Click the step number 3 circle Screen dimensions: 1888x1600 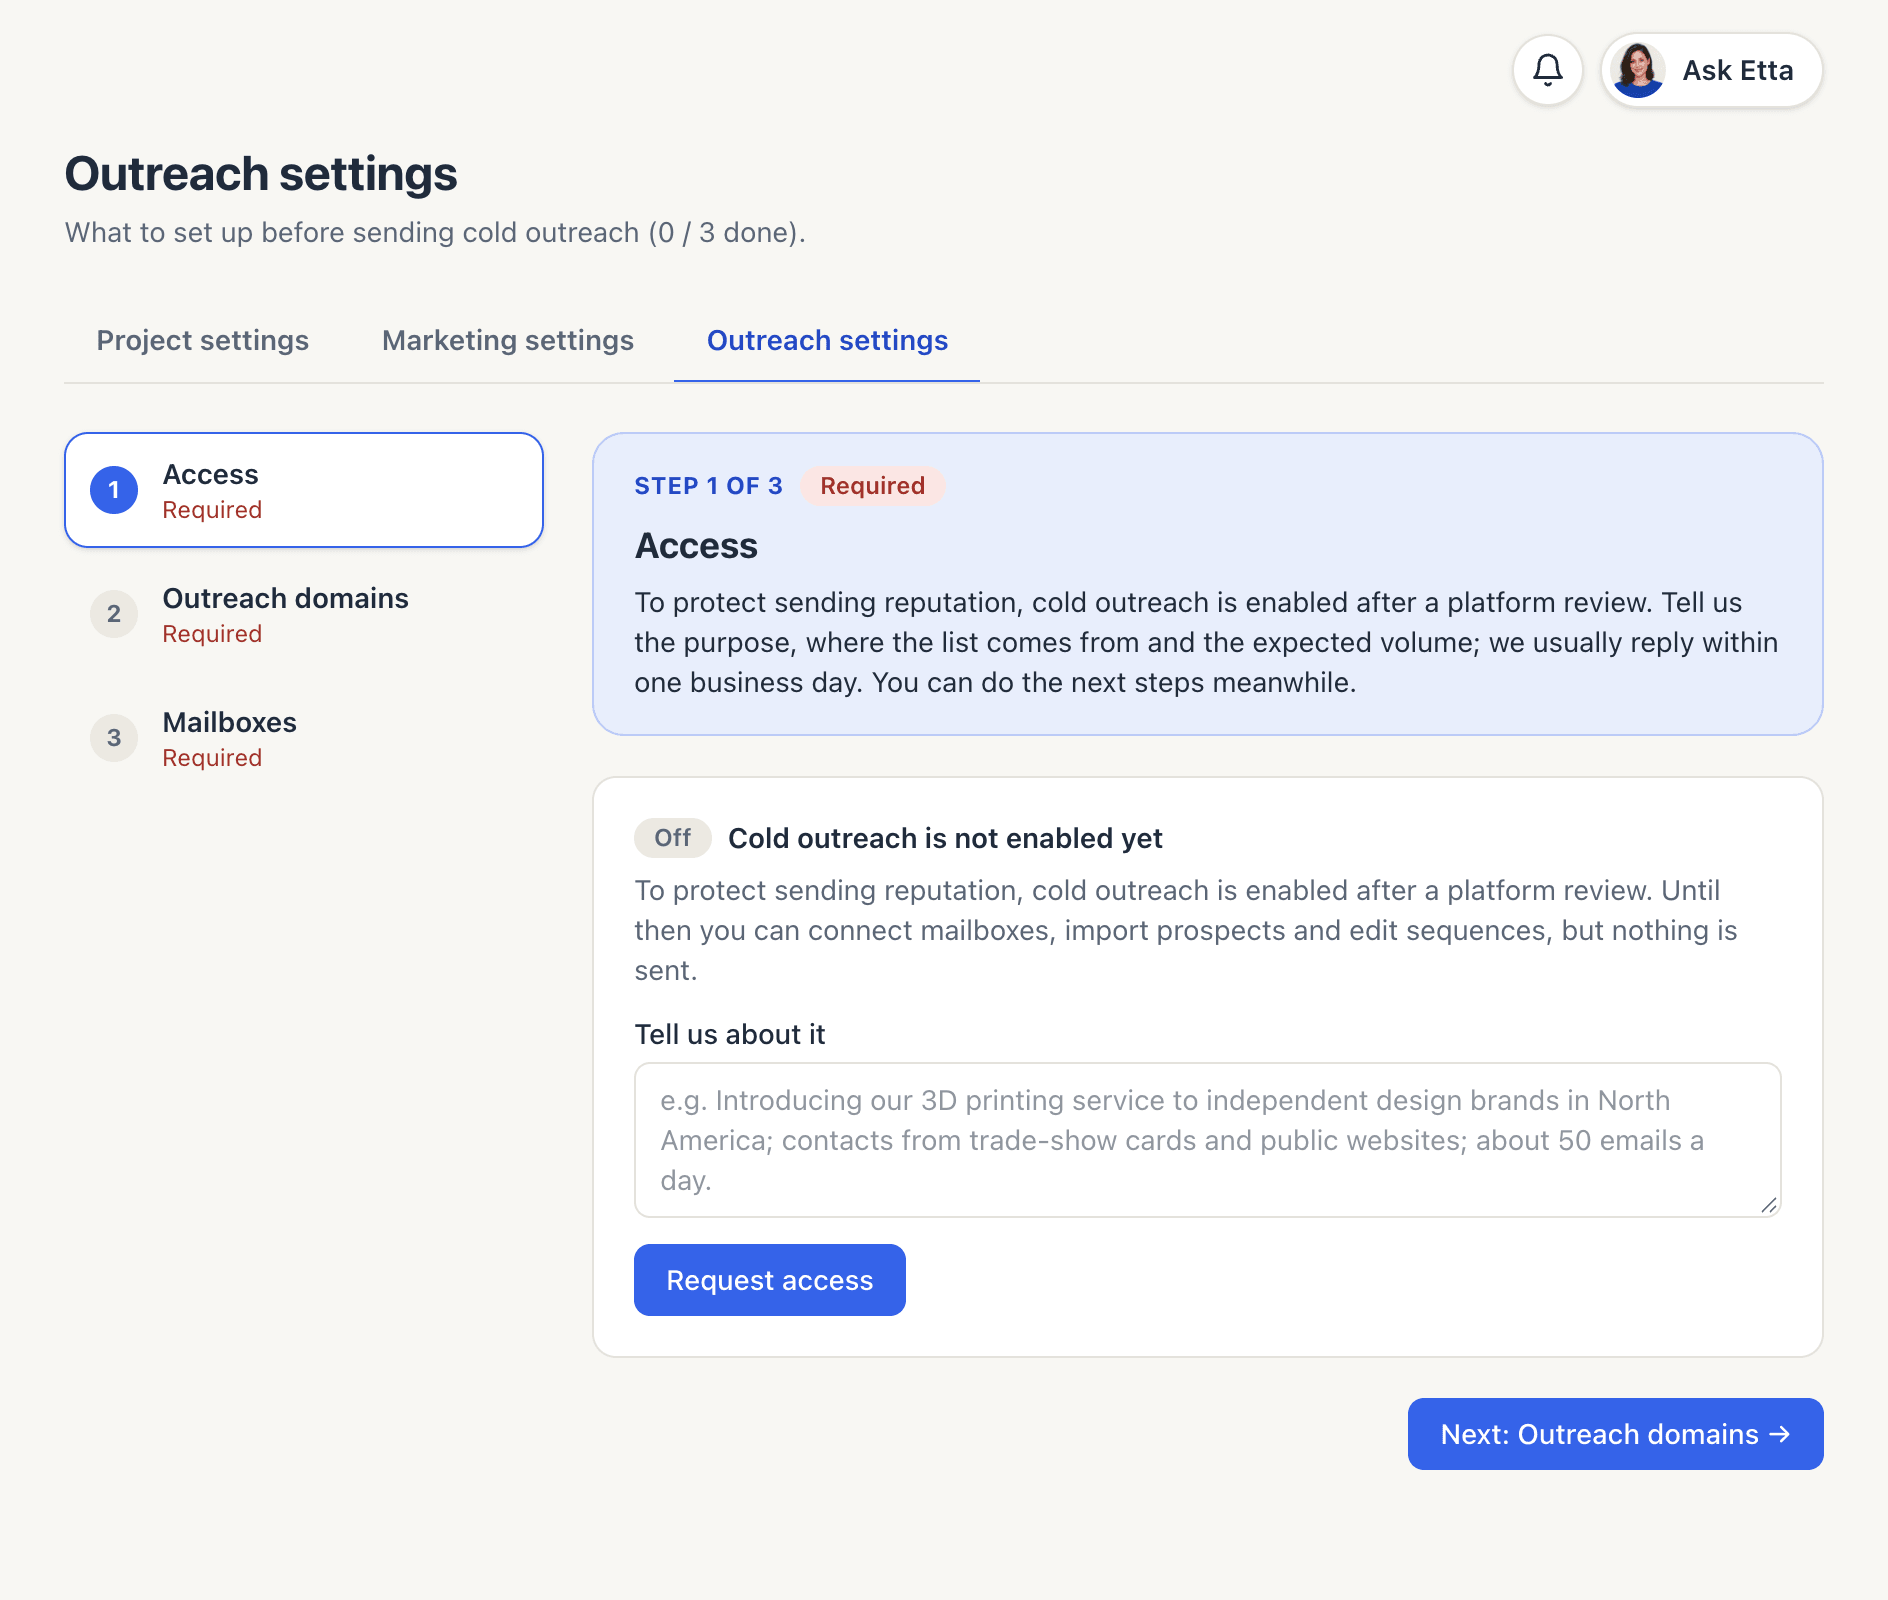click(x=114, y=738)
